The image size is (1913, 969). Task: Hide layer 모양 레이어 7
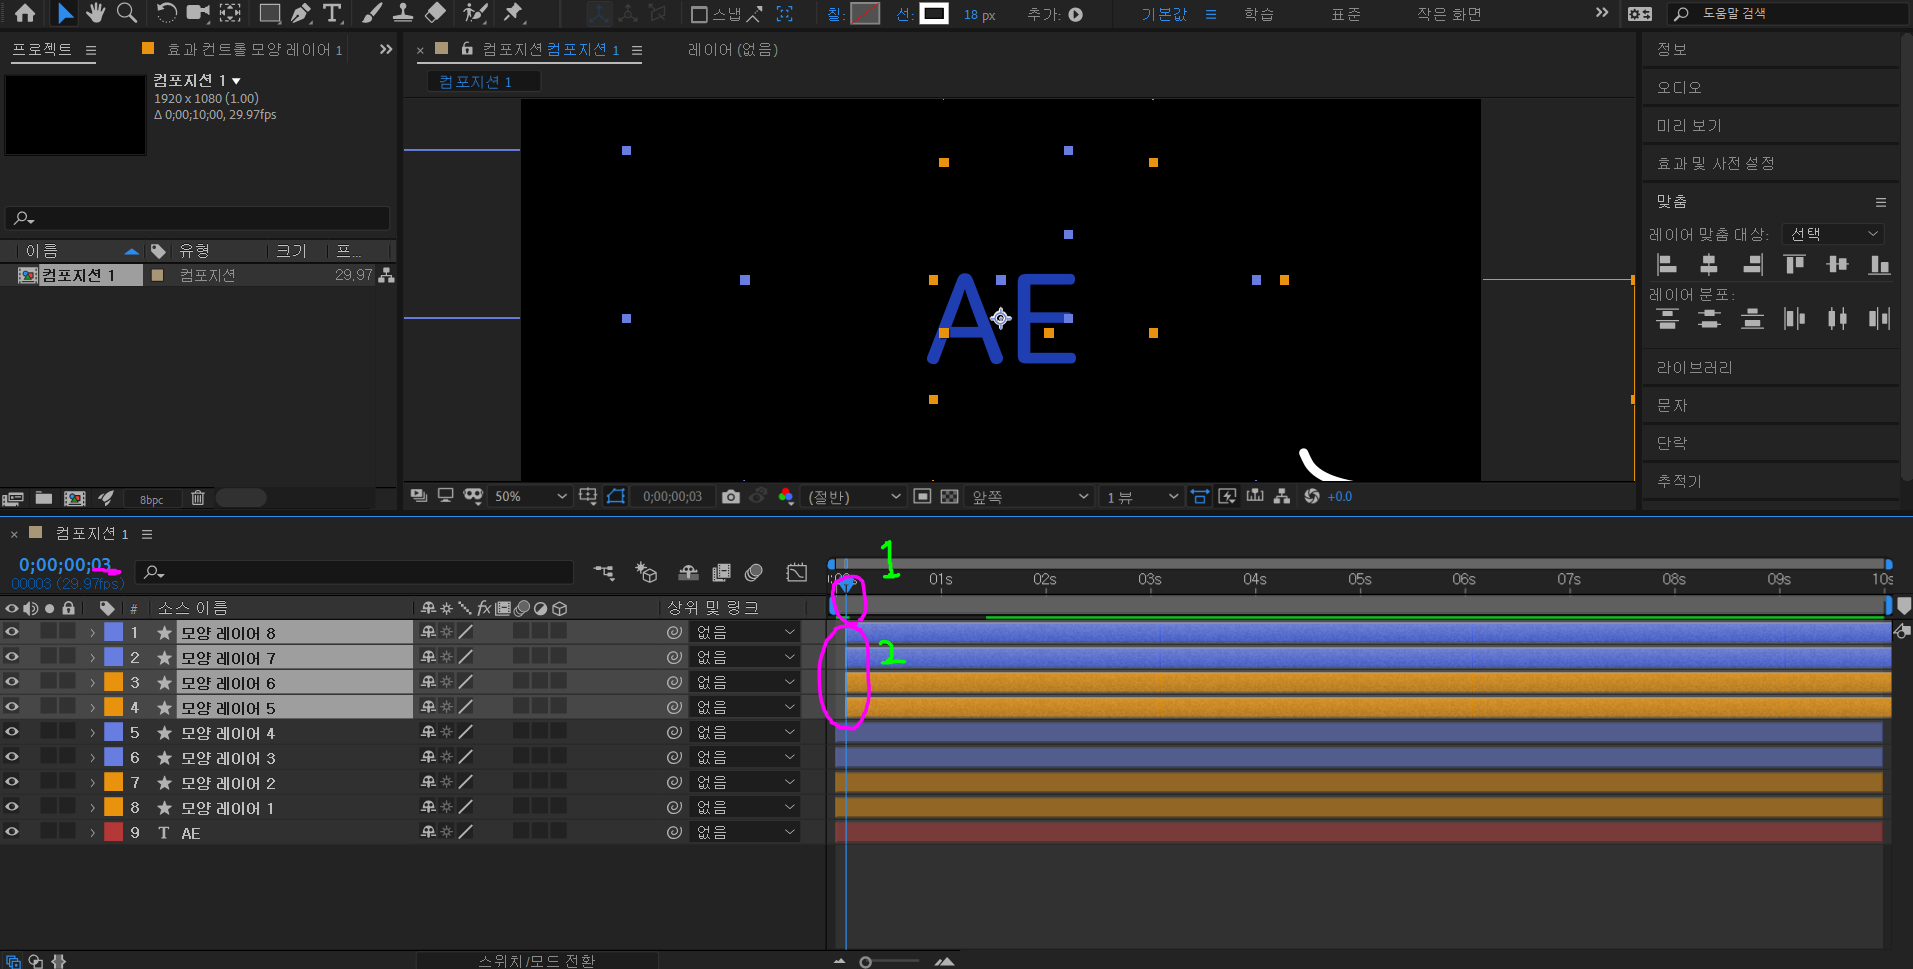[12, 657]
